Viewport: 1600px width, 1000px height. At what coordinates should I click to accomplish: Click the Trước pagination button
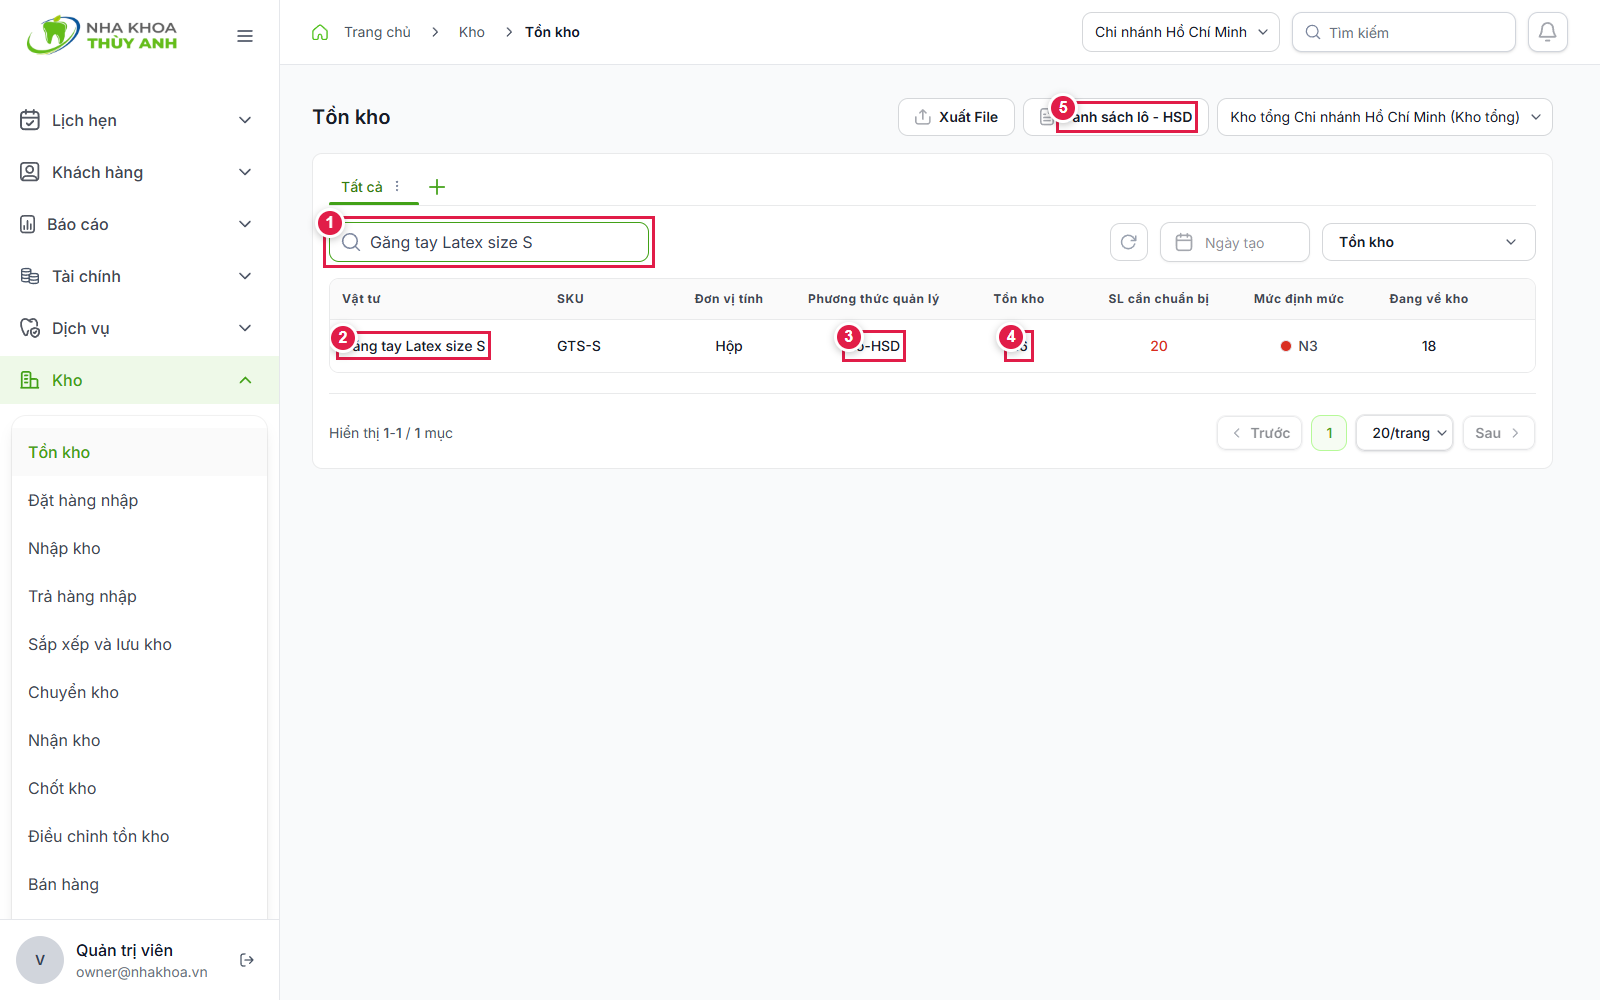1260,433
